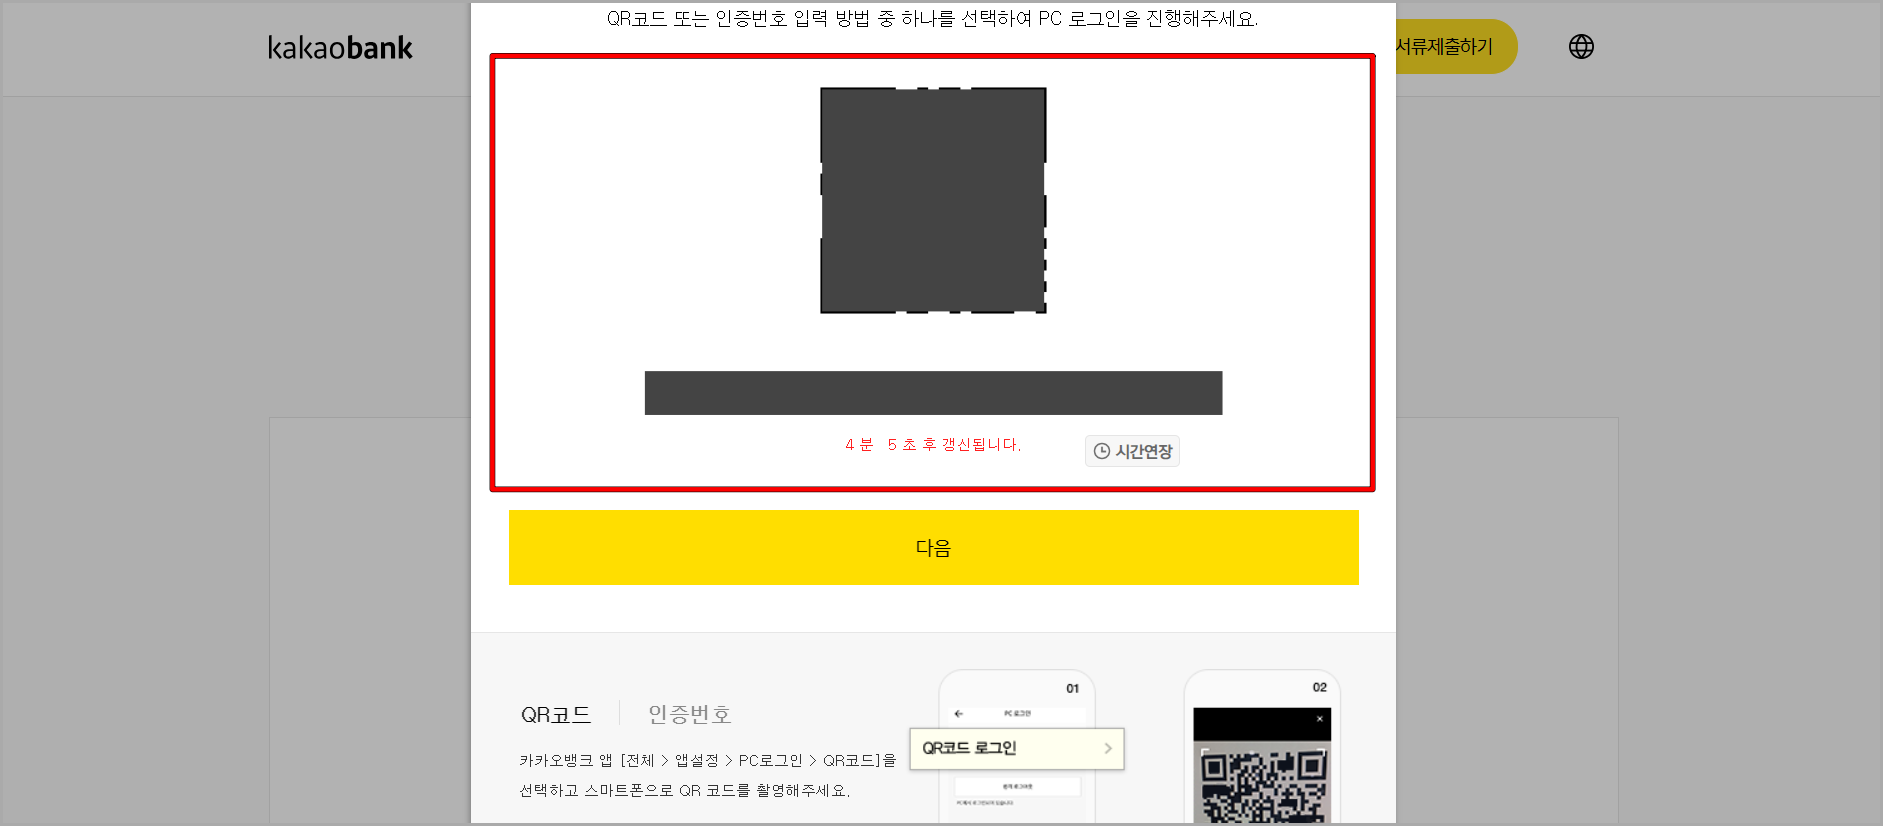The height and width of the screenshot is (826, 1883).
Task: Click step 02 QR scan phone illustration
Action: [1262, 748]
